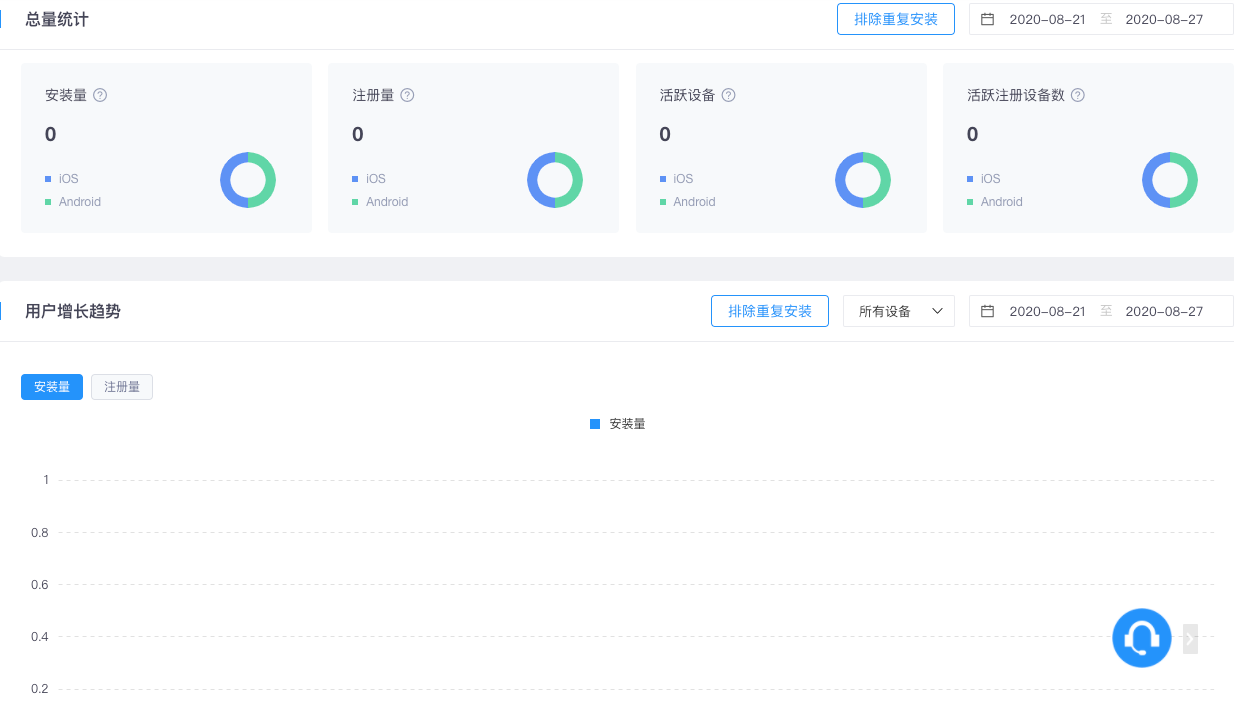Click the calendar icon in 用户增长趋势 date picker
The width and height of the screenshot is (1234, 706).
pyautogui.click(x=987, y=310)
